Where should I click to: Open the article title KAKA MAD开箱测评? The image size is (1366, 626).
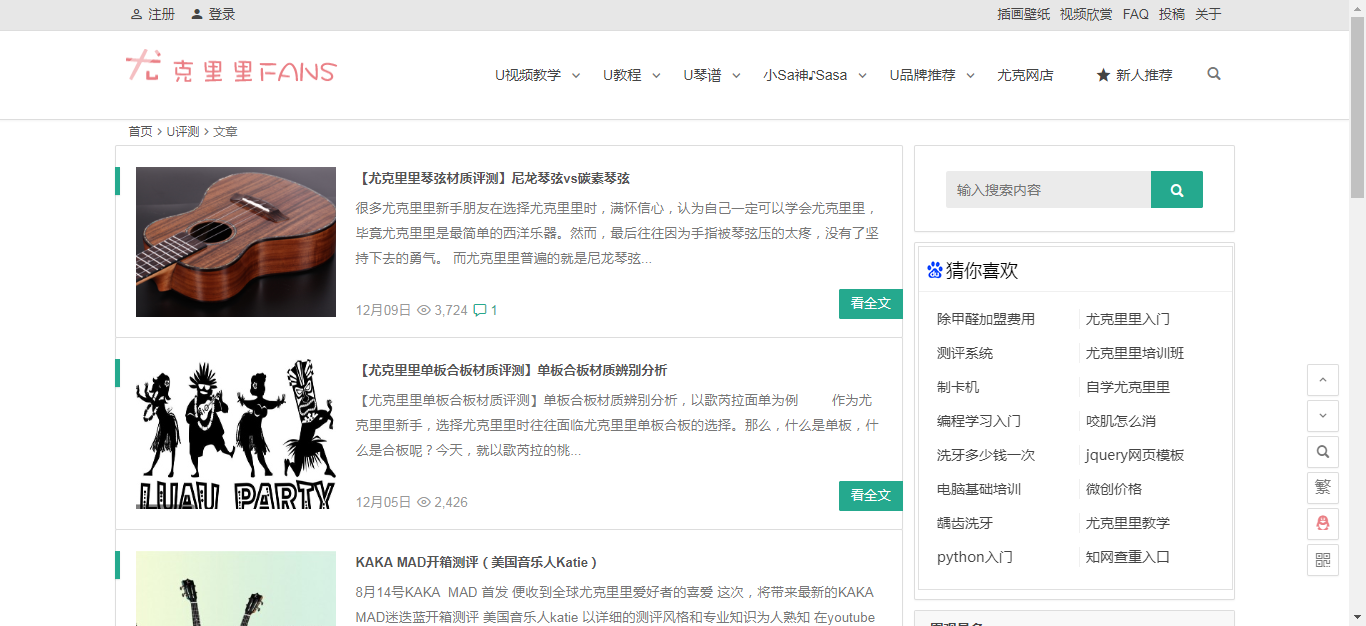(476, 562)
